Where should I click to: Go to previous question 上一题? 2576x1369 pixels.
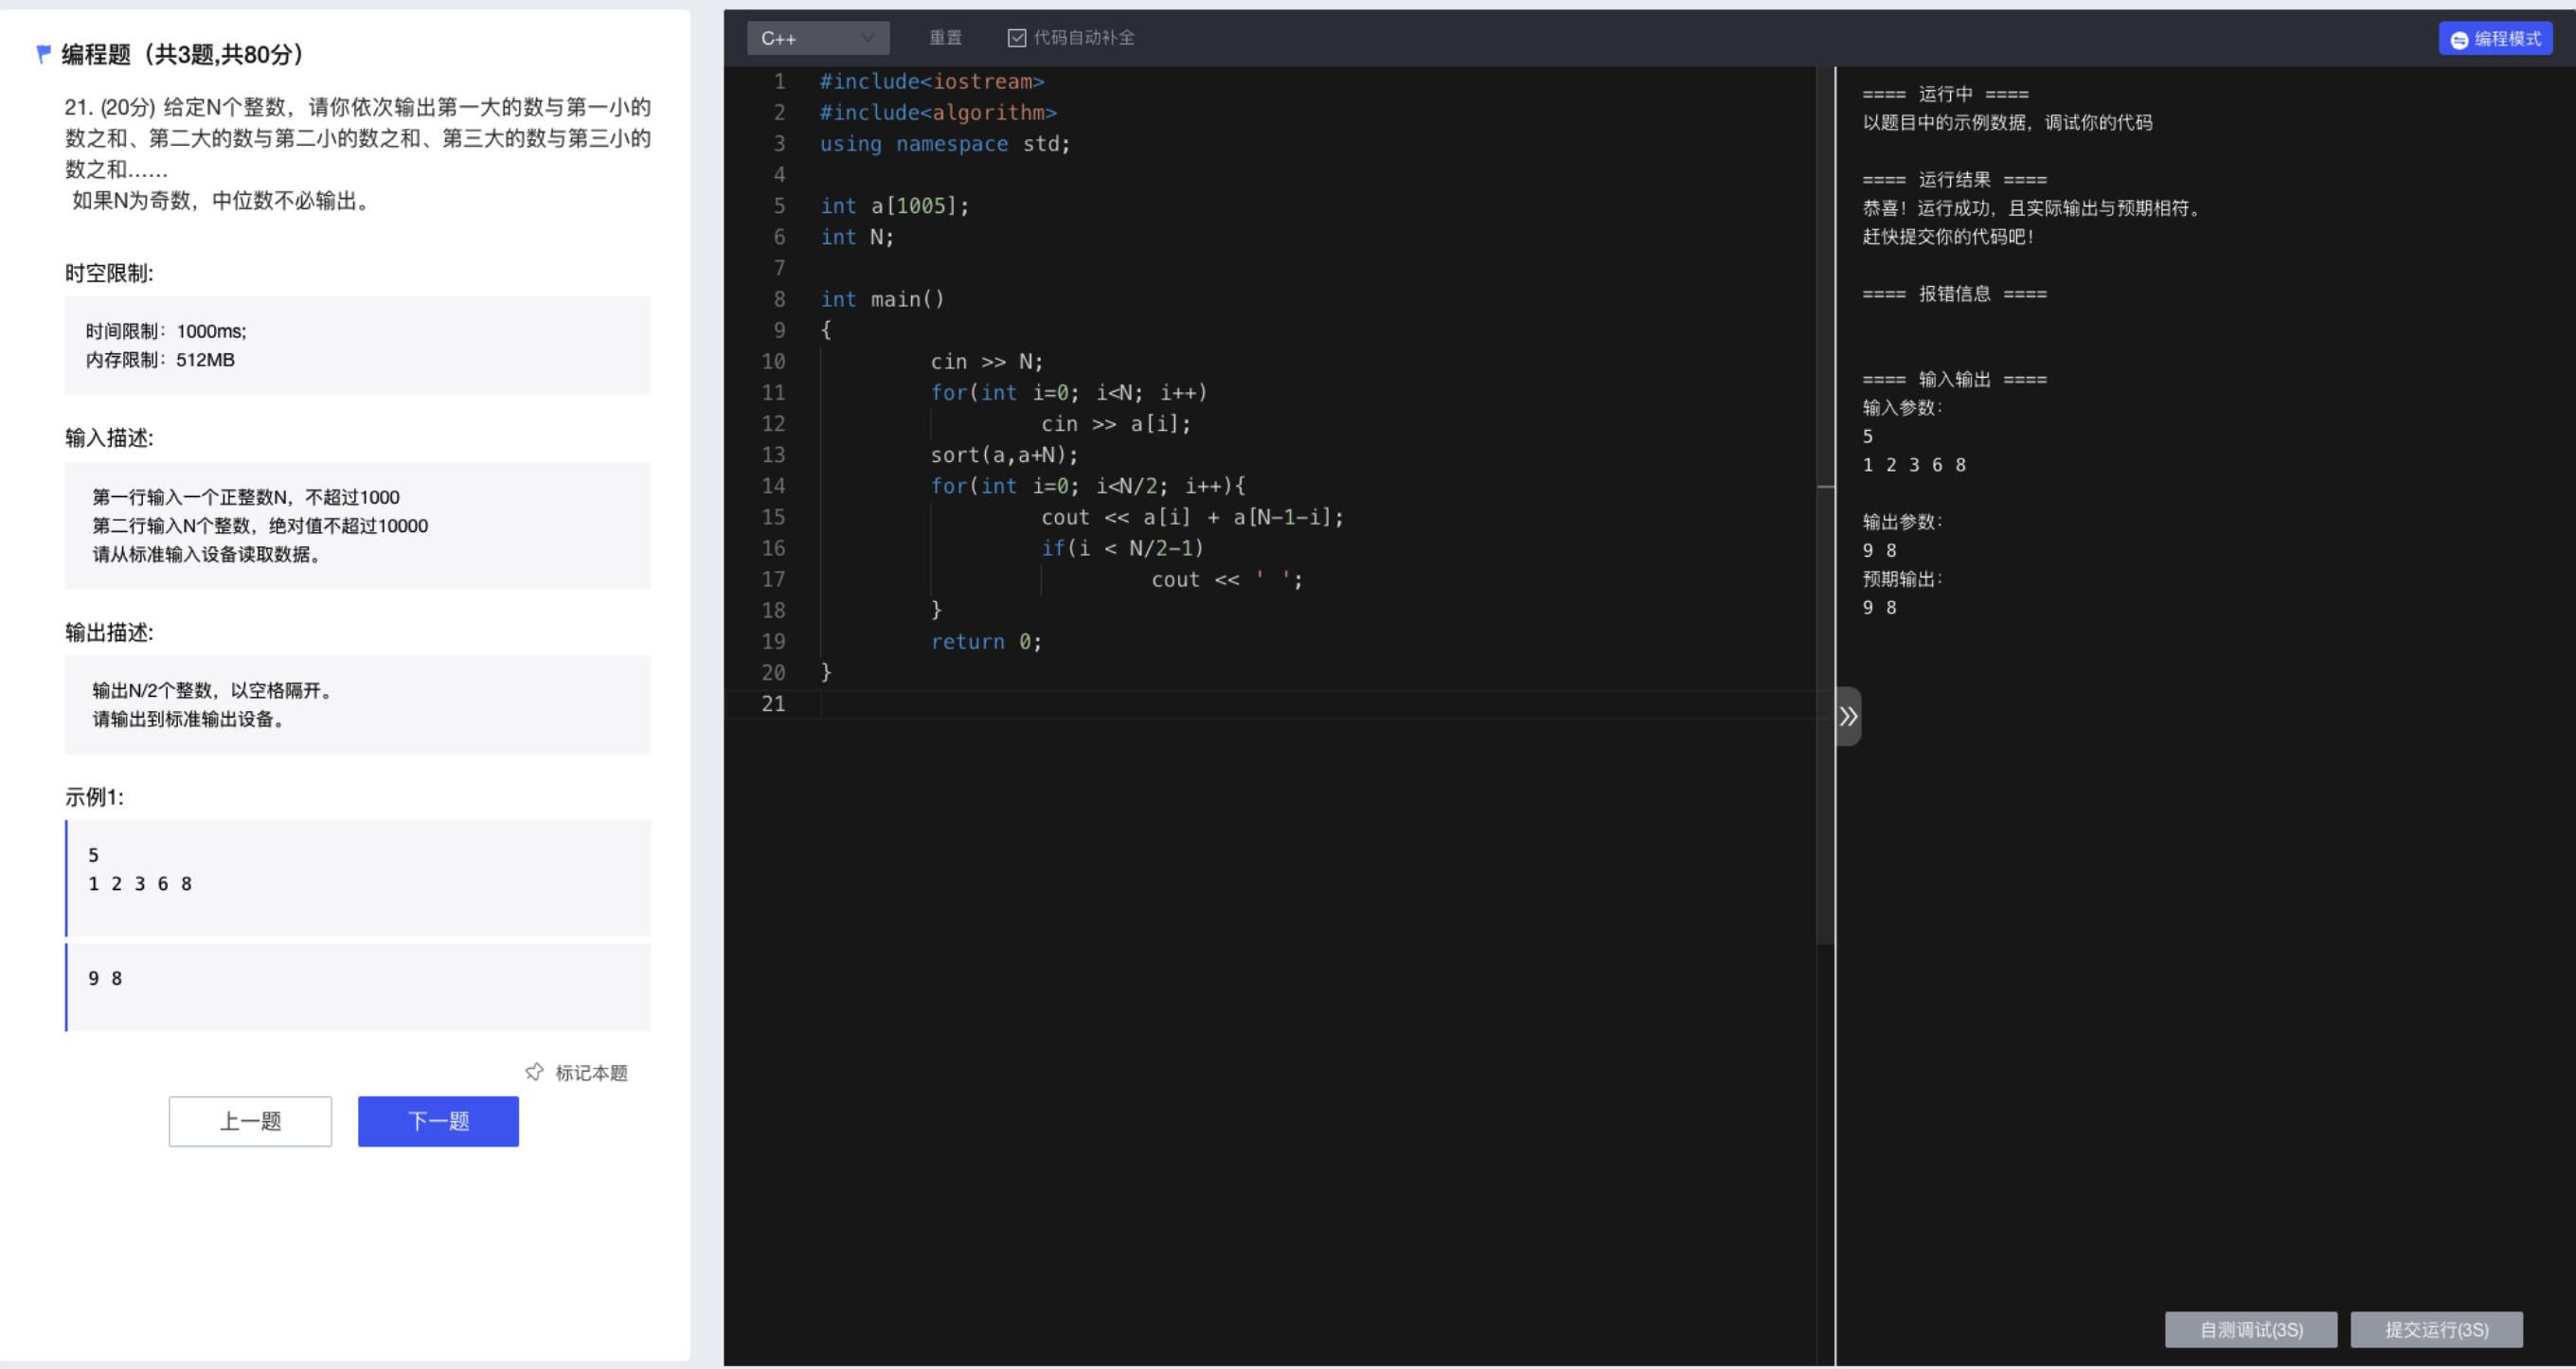click(x=250, y=1121)
